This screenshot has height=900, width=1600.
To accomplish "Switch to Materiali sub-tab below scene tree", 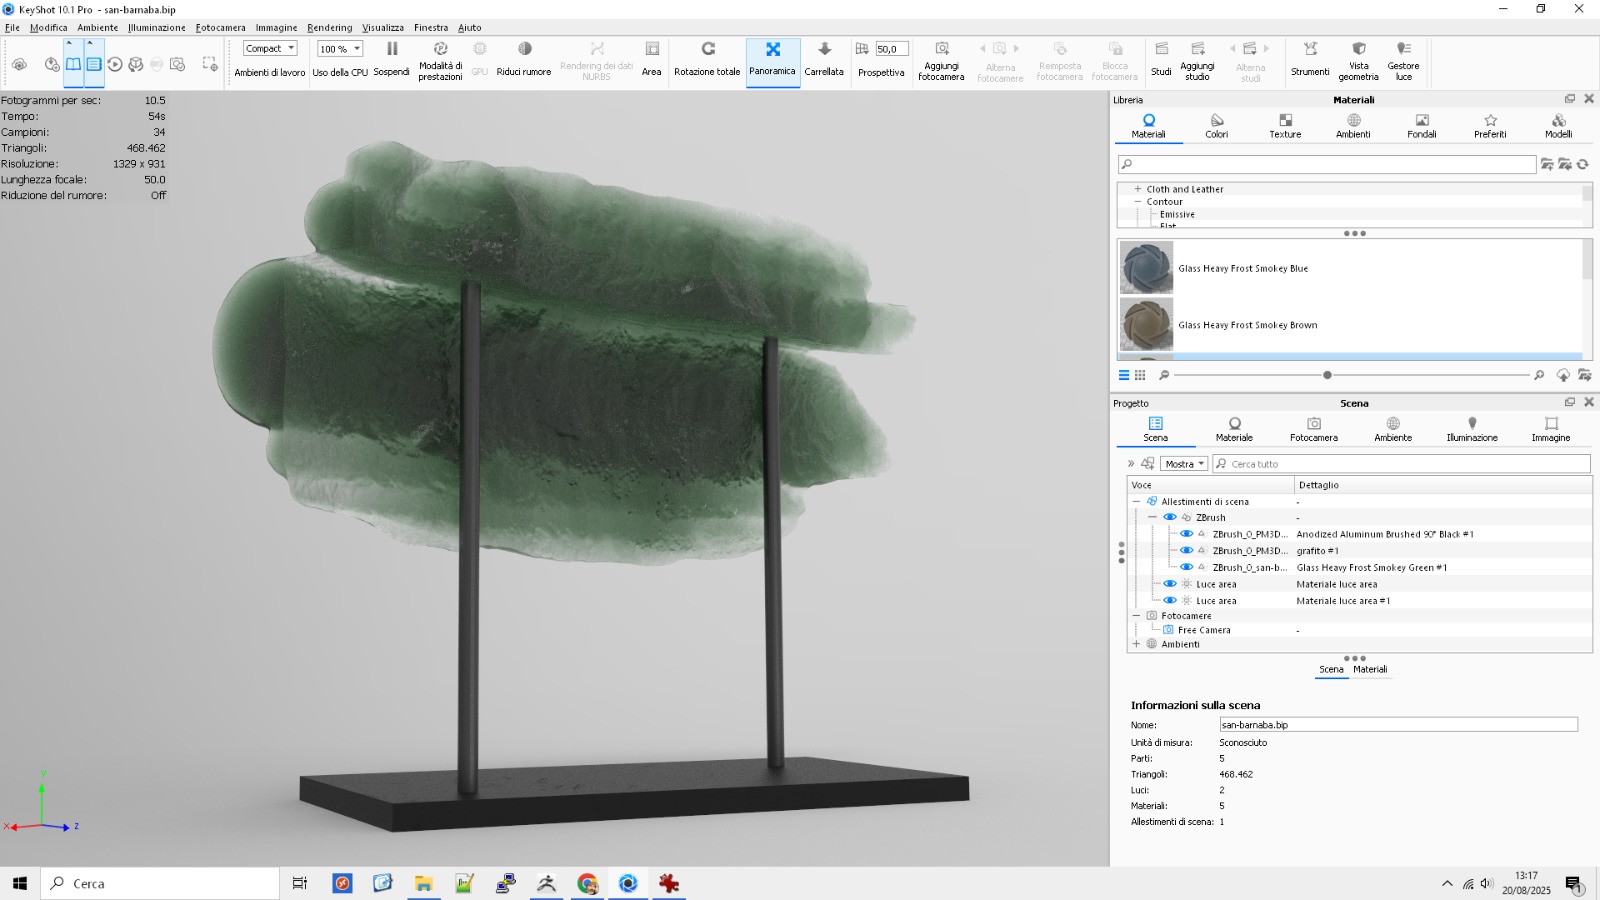I will (1370, 670).
